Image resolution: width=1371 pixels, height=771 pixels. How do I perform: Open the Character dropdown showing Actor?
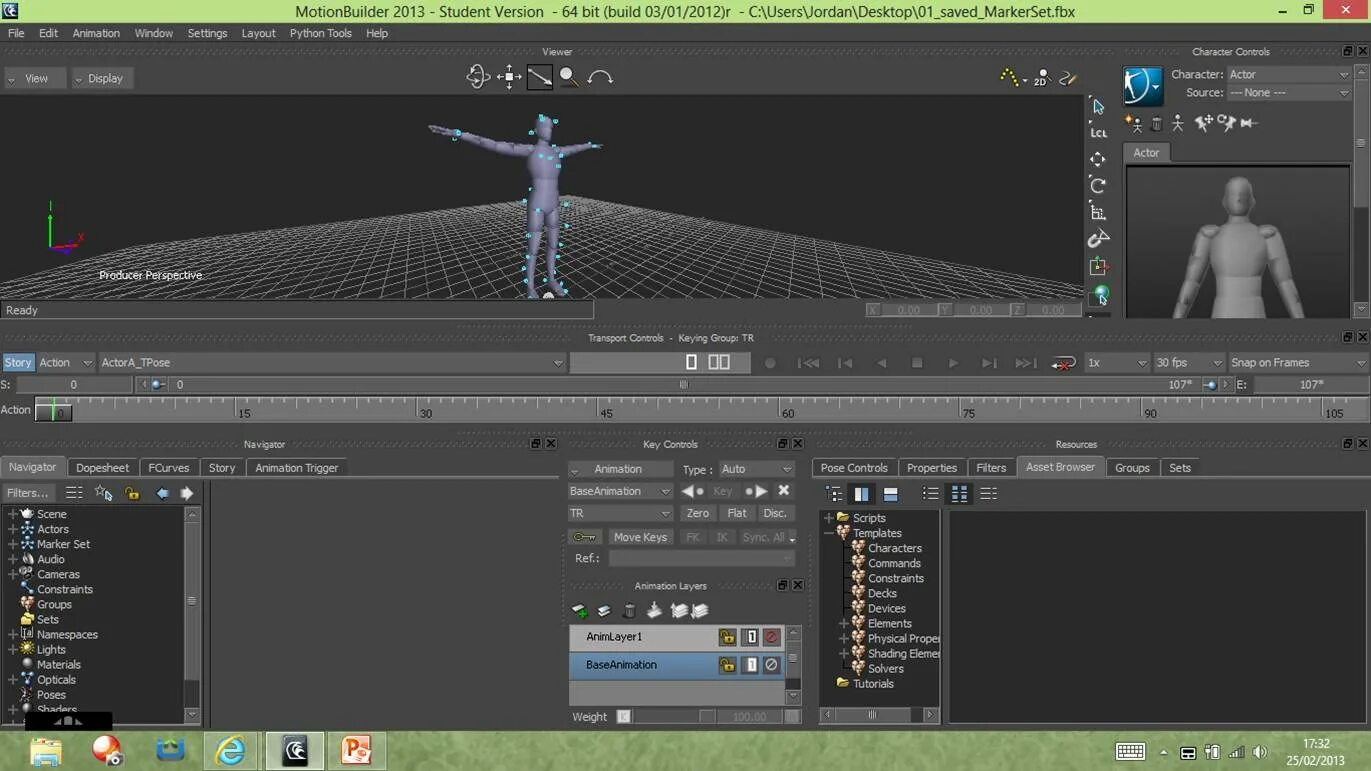pyautogui.click(x=1288, y=74)
